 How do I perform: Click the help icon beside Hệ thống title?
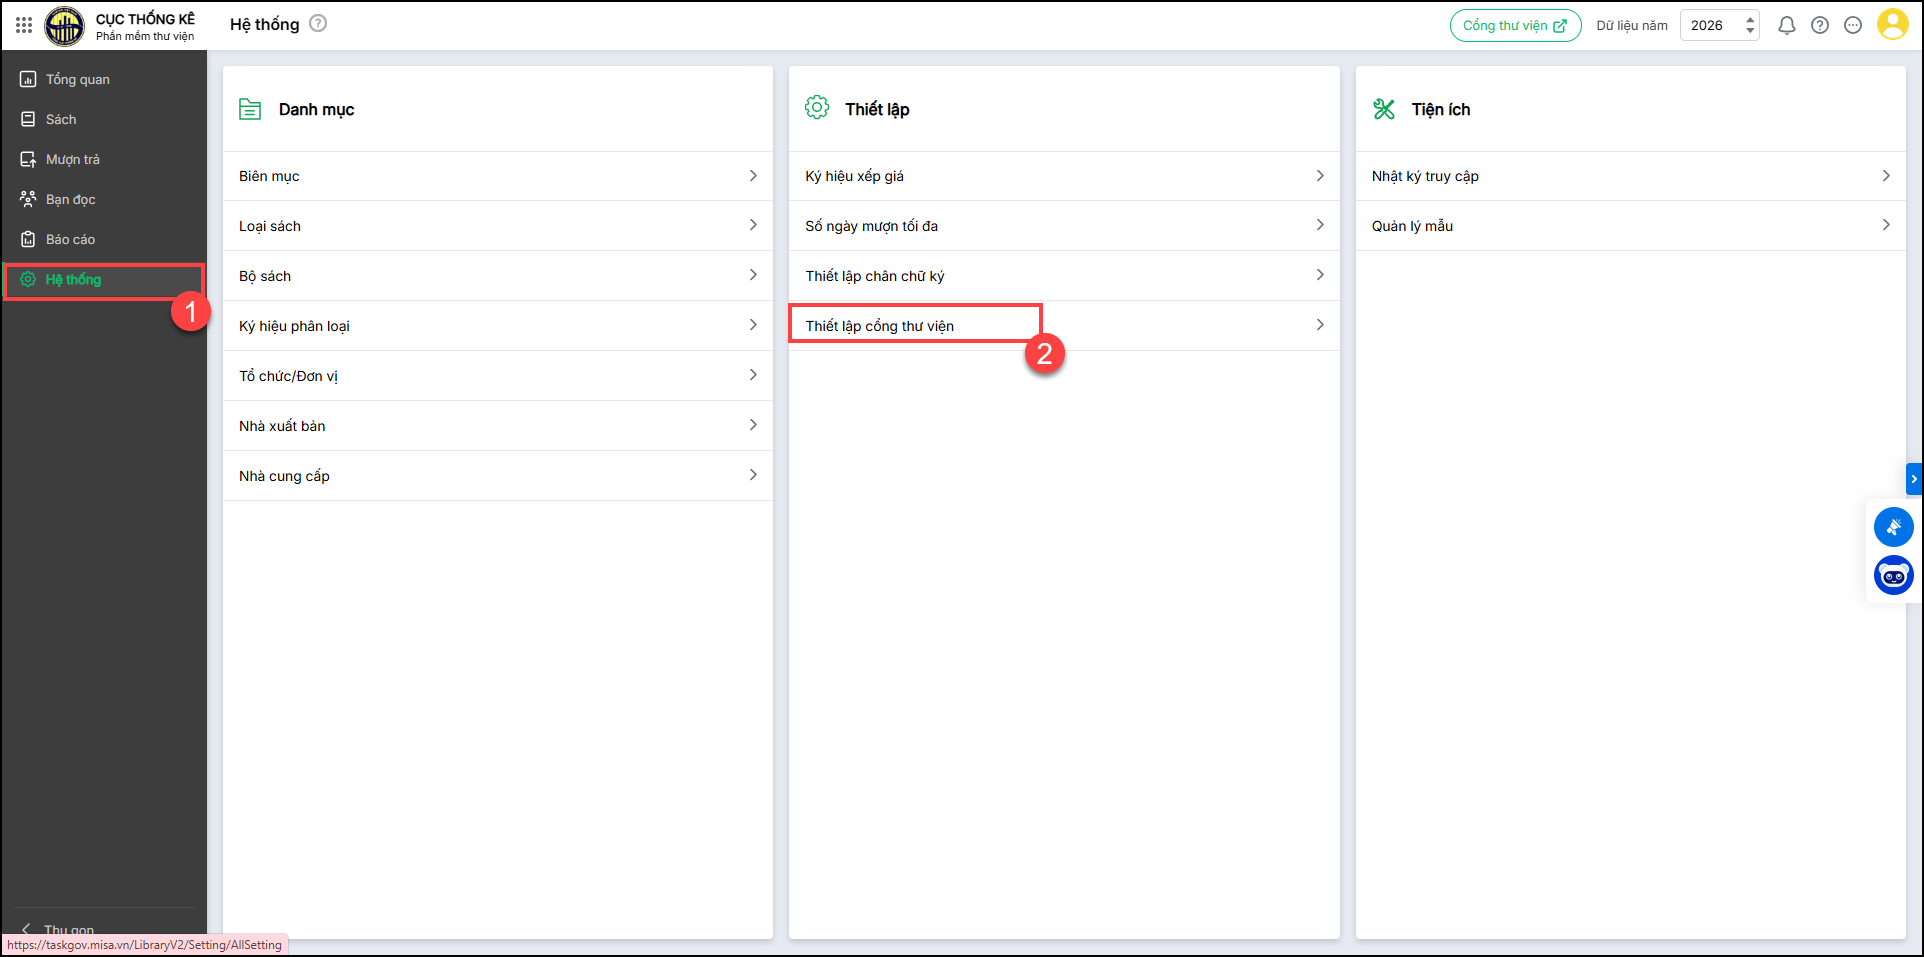tap(318, 24)
